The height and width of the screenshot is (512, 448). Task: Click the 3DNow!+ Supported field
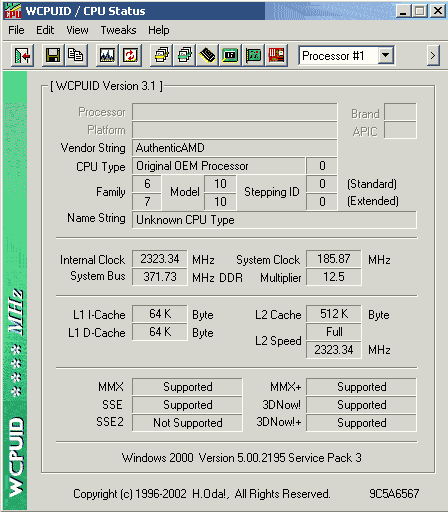click(x=361, y=423)
